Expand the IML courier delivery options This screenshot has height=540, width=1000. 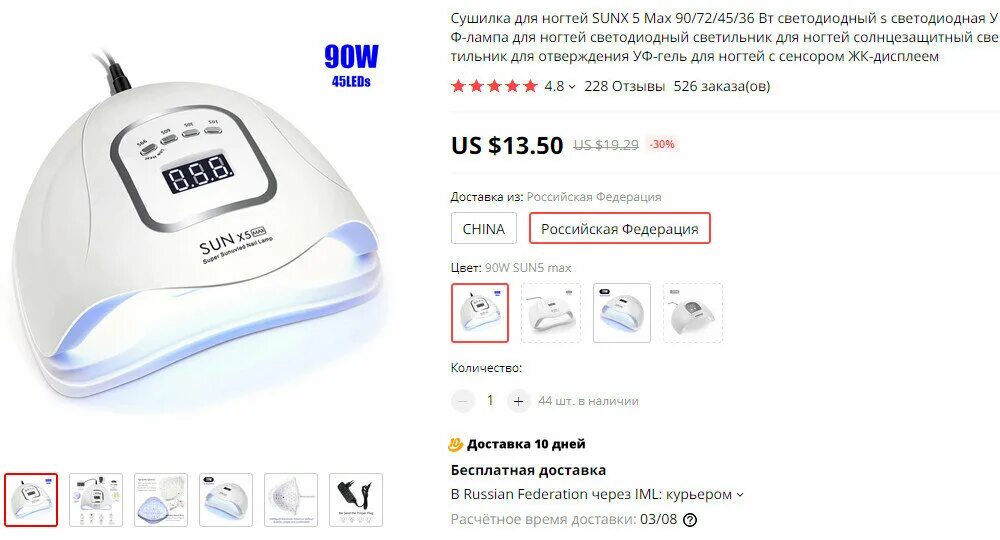click(x=740, y=495)
